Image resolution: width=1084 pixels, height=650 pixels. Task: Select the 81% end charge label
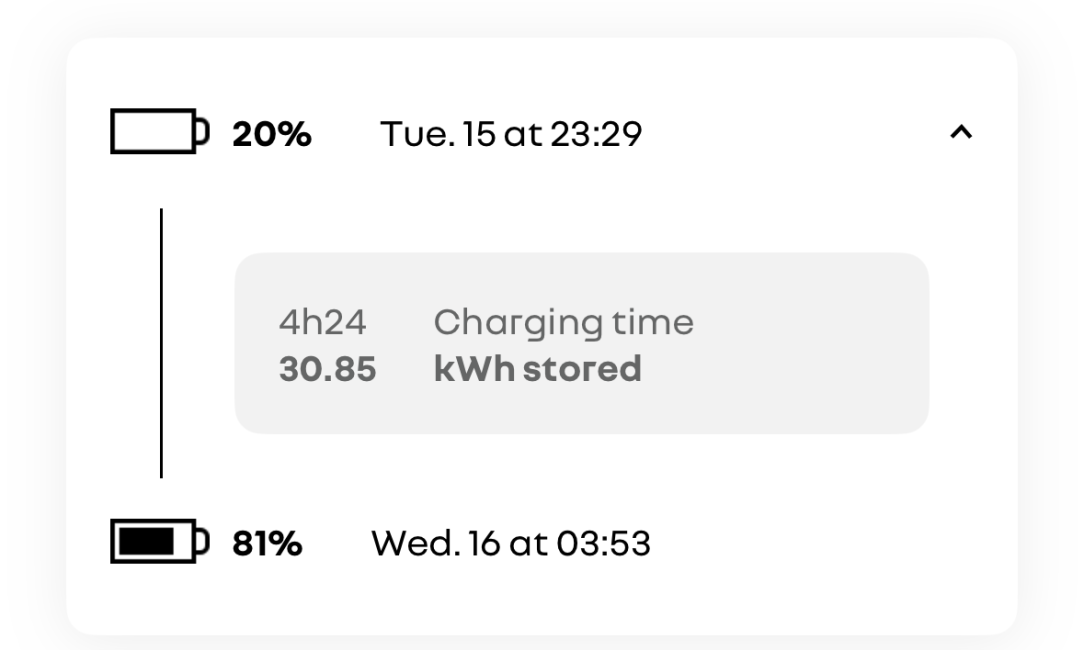(267, 544)
